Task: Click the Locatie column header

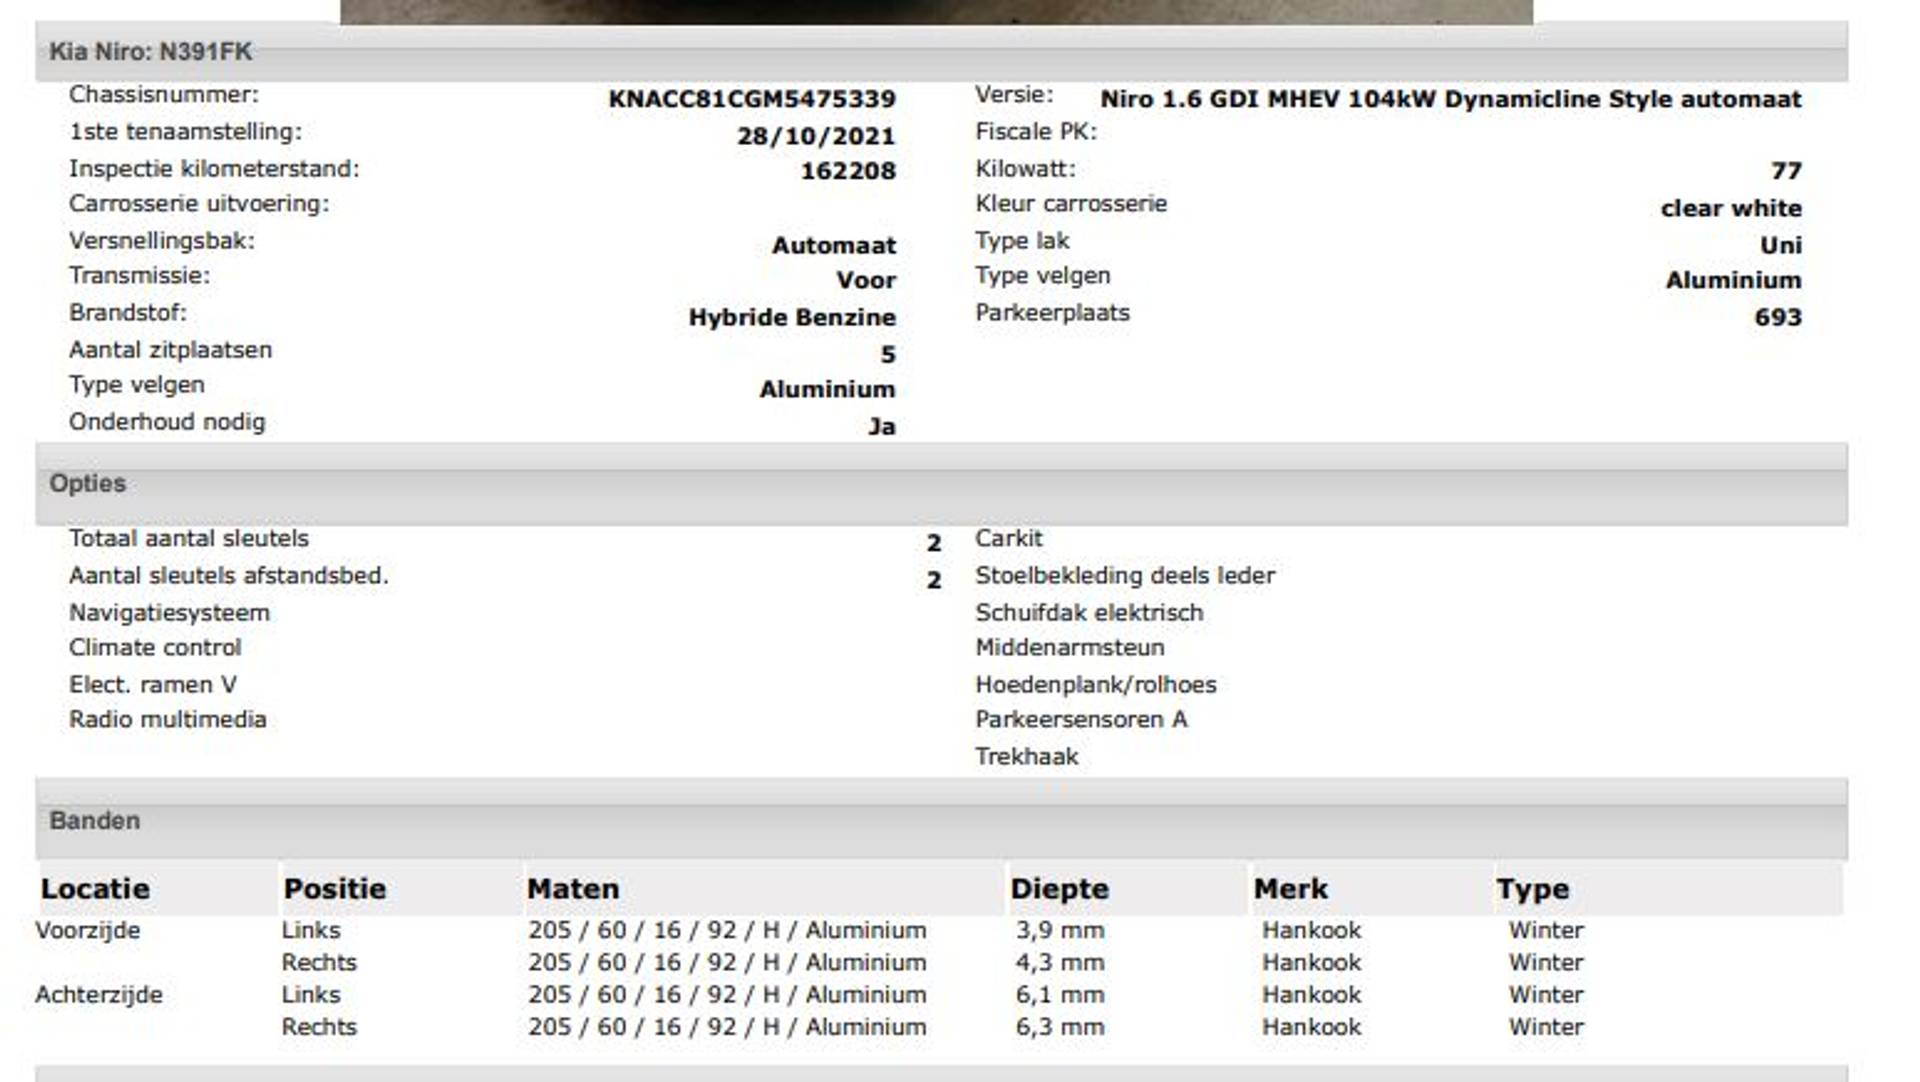Action: tap(95, 889)
